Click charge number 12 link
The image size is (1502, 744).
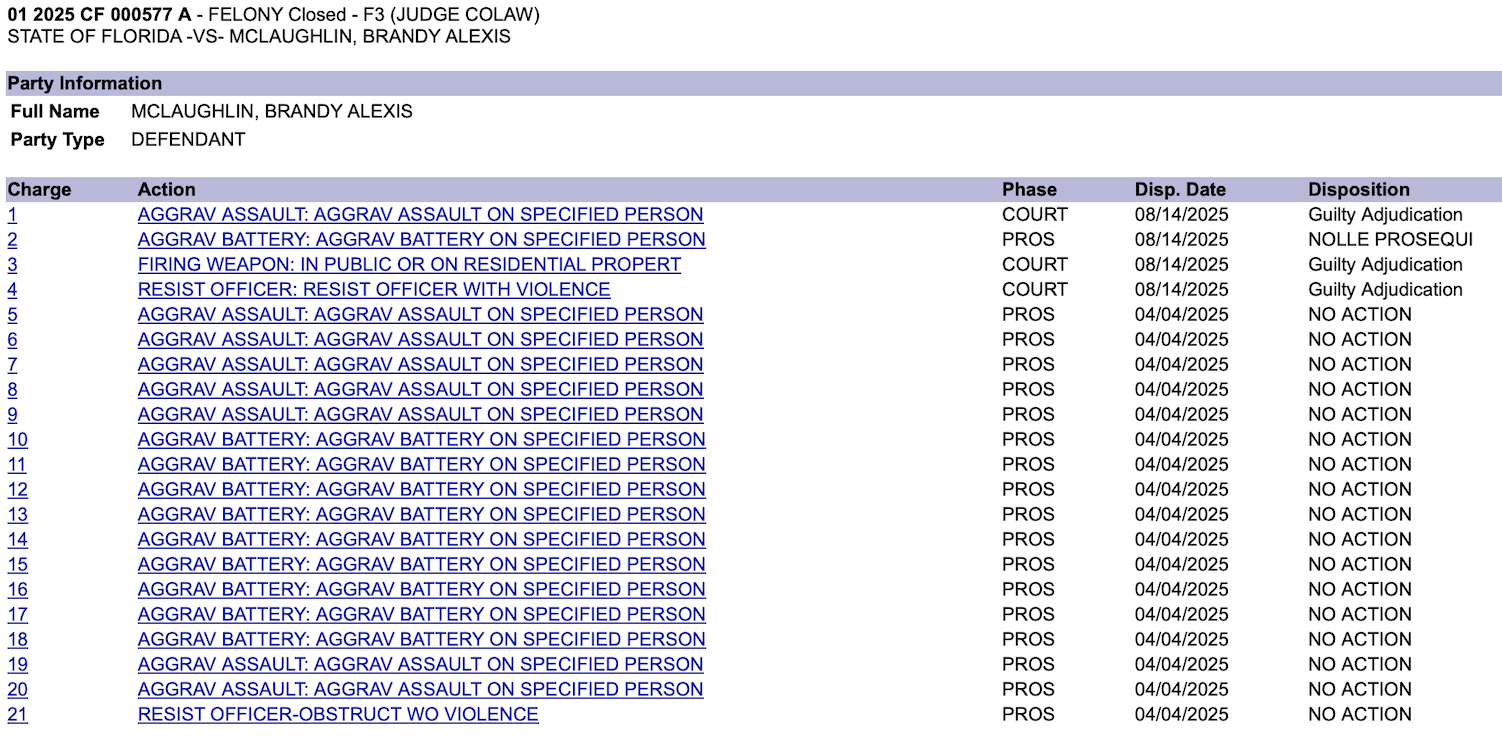click(x=17, y=490)
